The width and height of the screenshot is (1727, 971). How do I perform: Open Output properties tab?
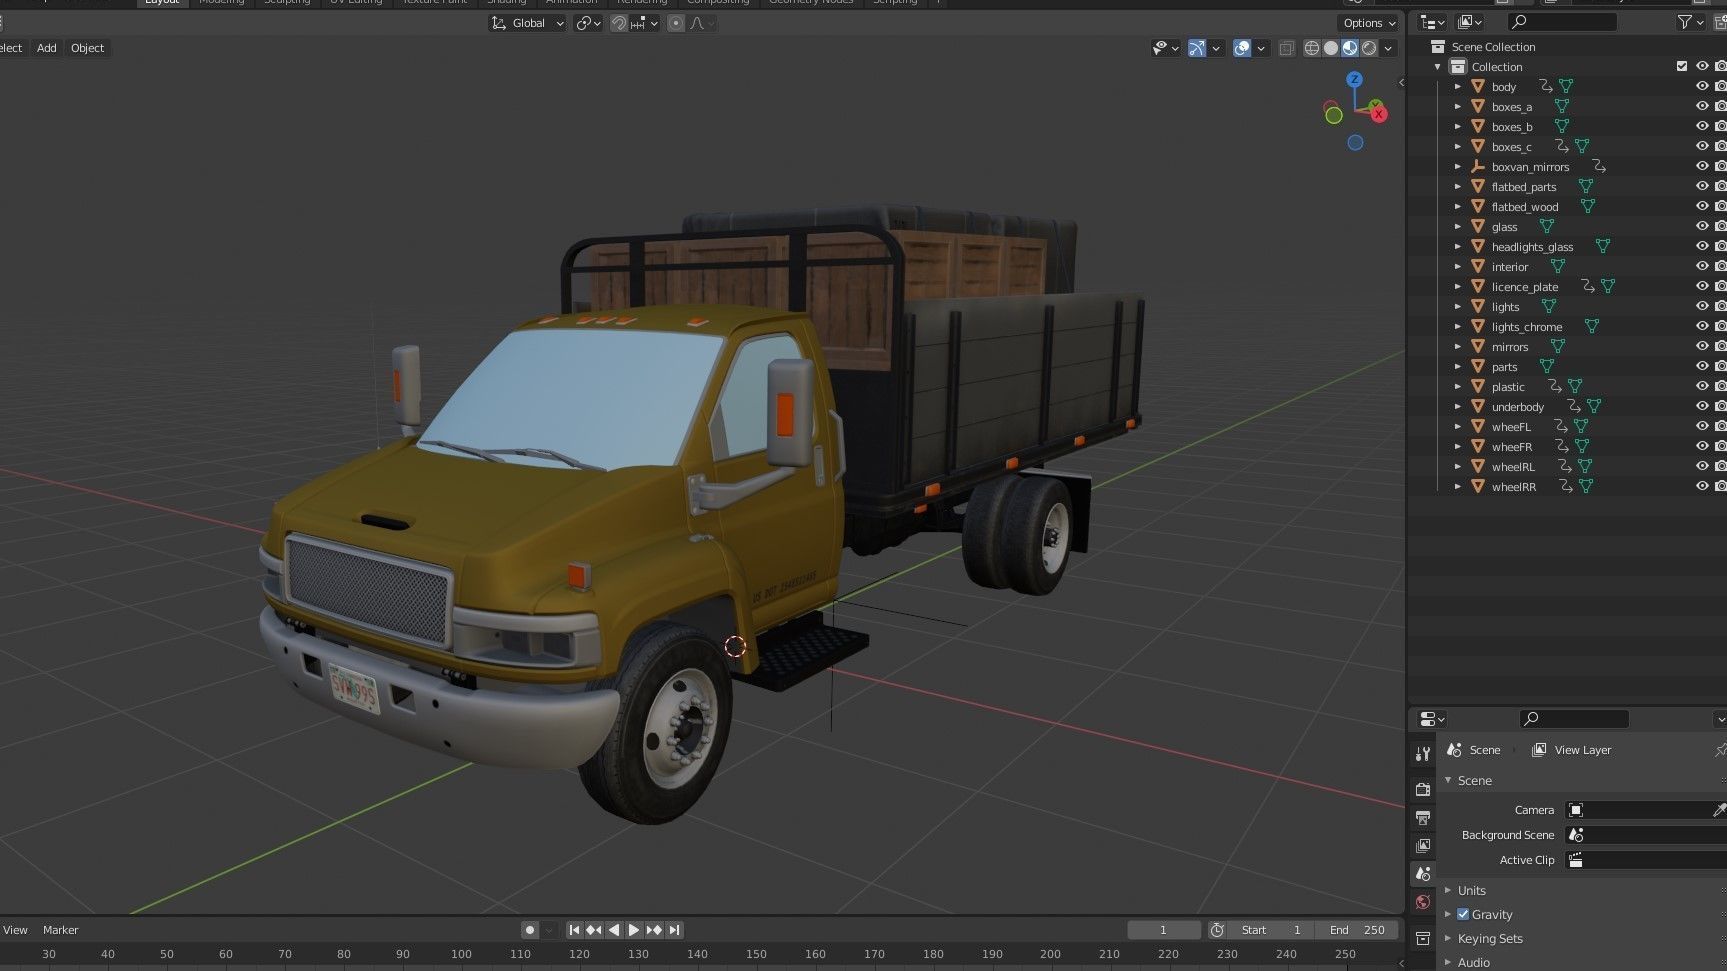pos(1423,817)
